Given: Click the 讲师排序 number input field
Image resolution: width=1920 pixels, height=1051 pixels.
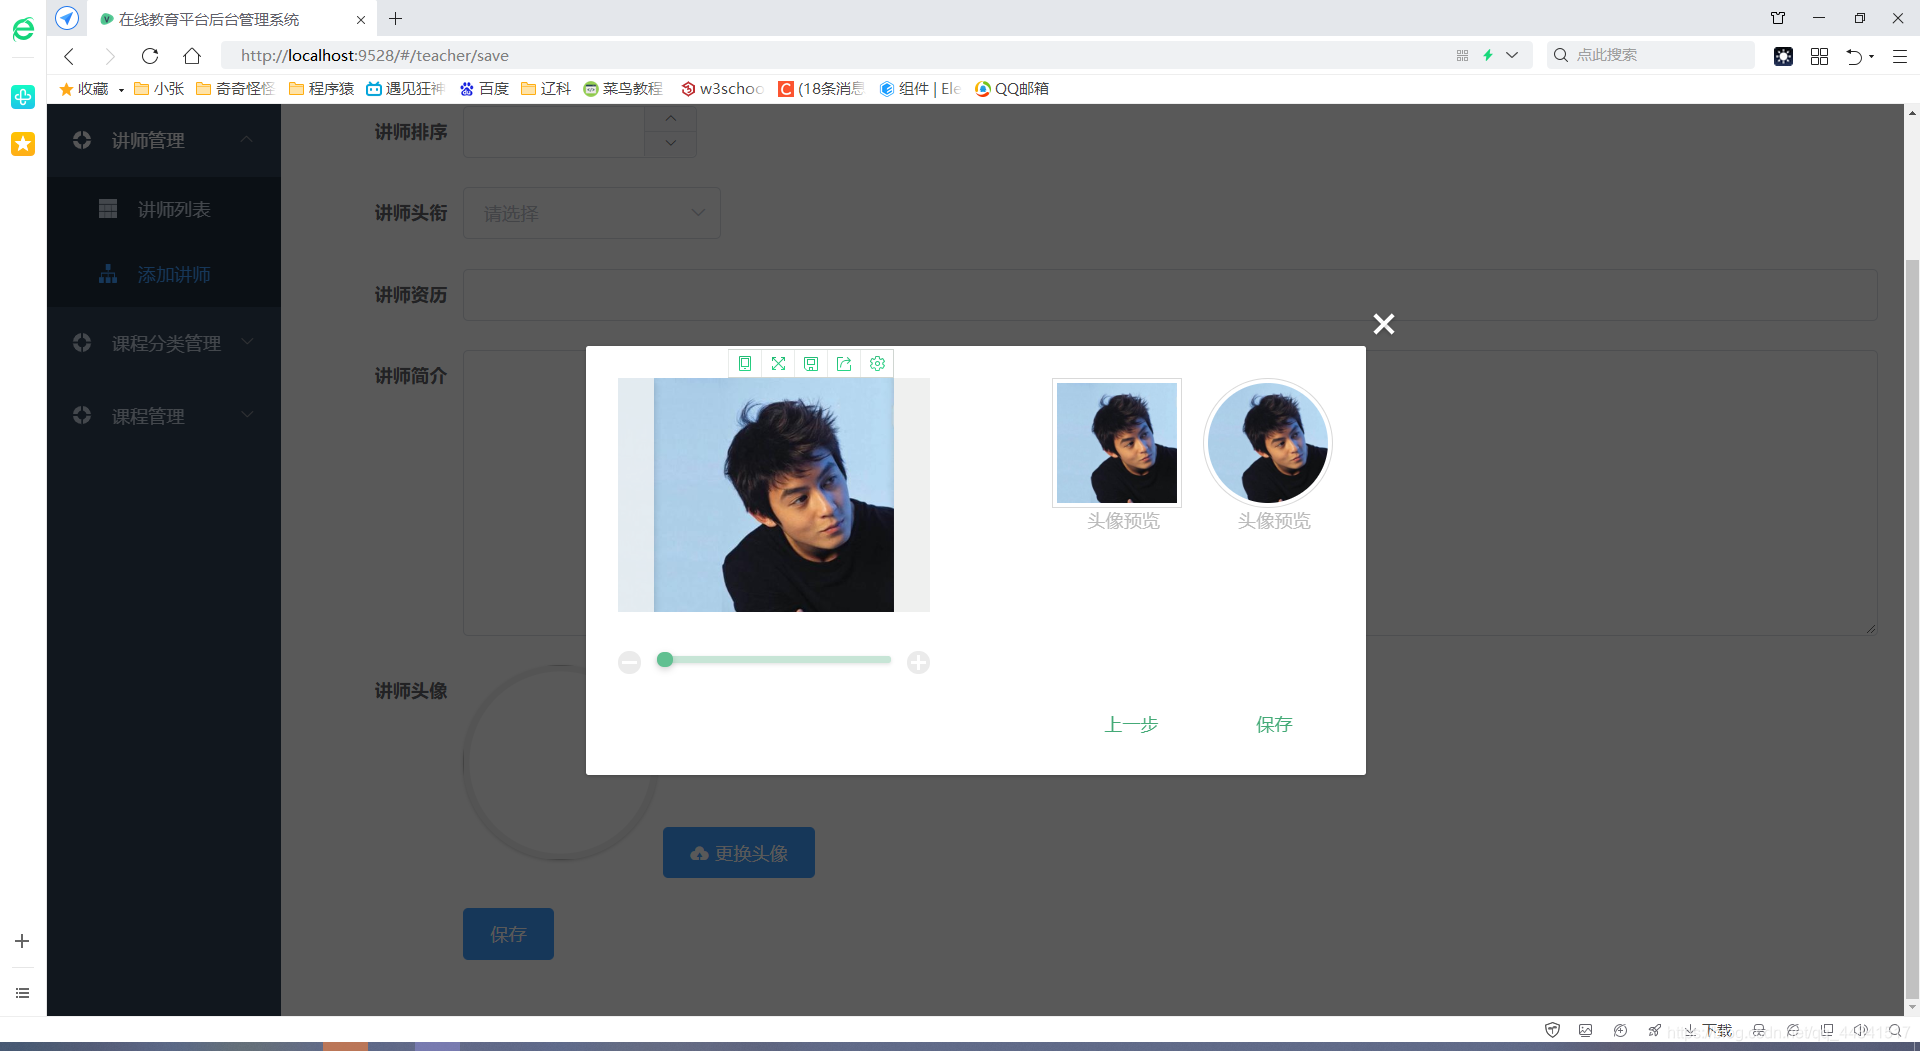Looking at the screenshot, I should tap(554, 132).
